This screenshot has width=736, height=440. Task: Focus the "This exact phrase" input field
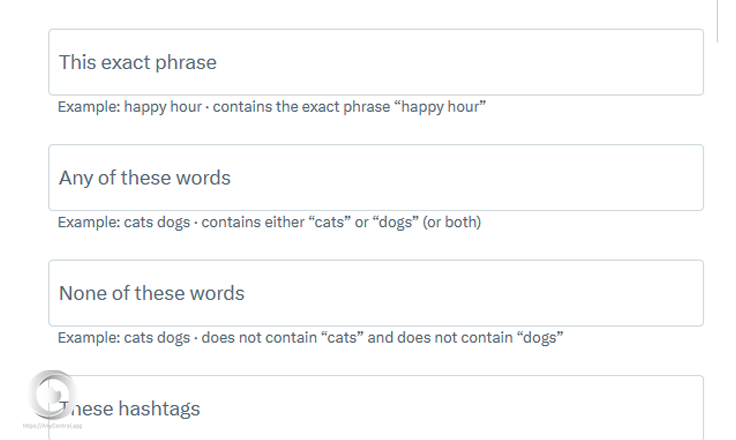point(450,62)
